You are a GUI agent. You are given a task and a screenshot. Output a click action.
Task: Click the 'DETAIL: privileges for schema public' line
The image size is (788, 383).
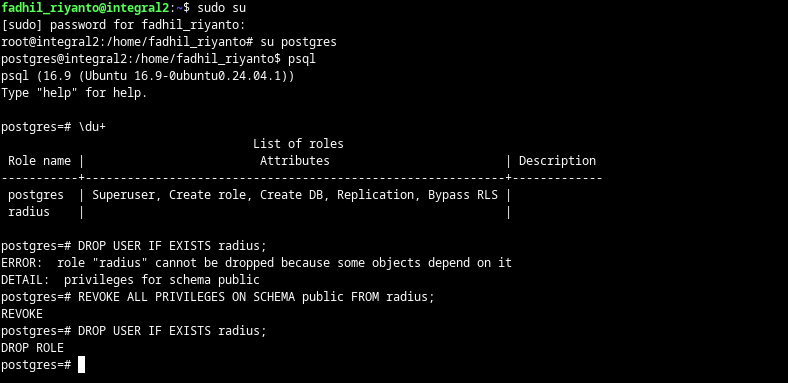coord(130,280)
